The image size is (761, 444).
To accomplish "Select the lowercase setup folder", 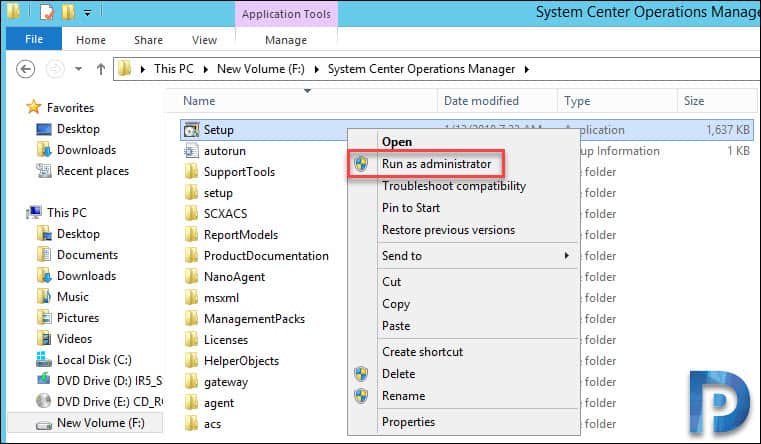I will 218,193.
